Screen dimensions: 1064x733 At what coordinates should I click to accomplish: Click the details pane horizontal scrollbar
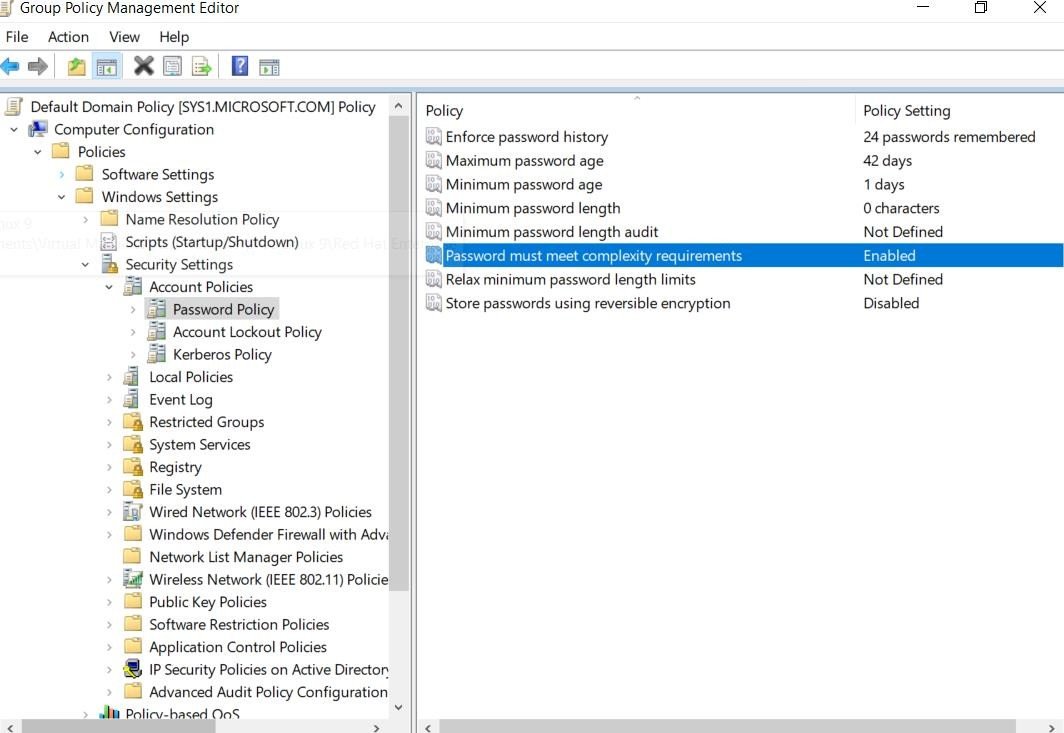coord(727,727)
